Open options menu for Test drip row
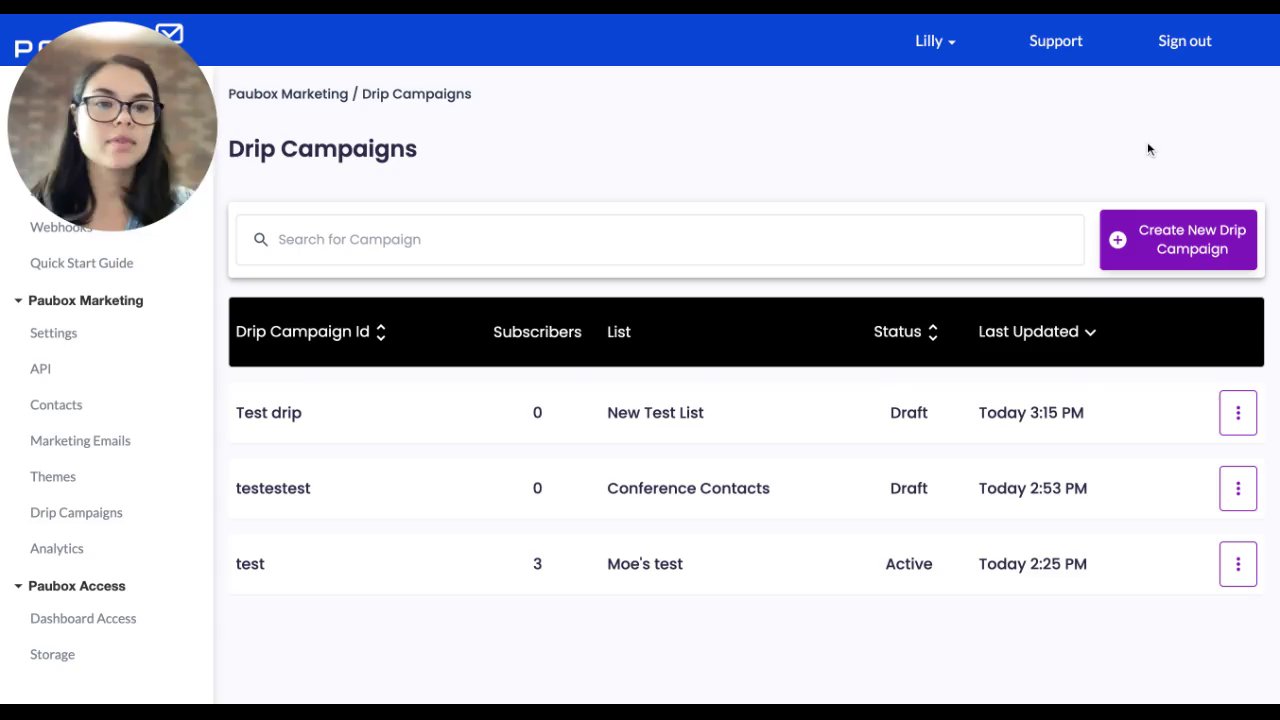 (x=1238, y=413)
